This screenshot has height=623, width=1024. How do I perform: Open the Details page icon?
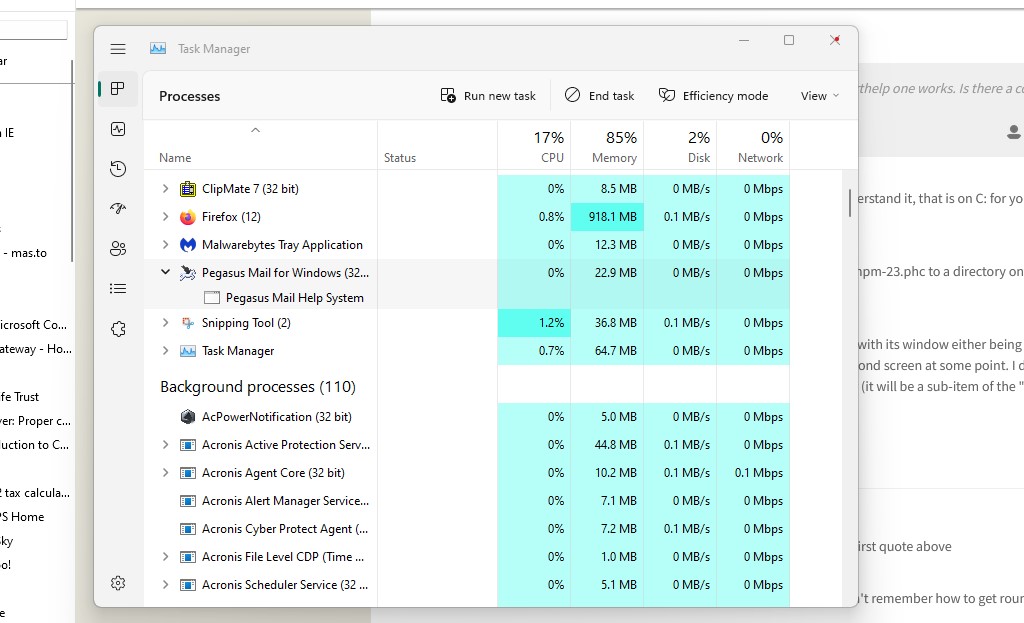point(118,289)
